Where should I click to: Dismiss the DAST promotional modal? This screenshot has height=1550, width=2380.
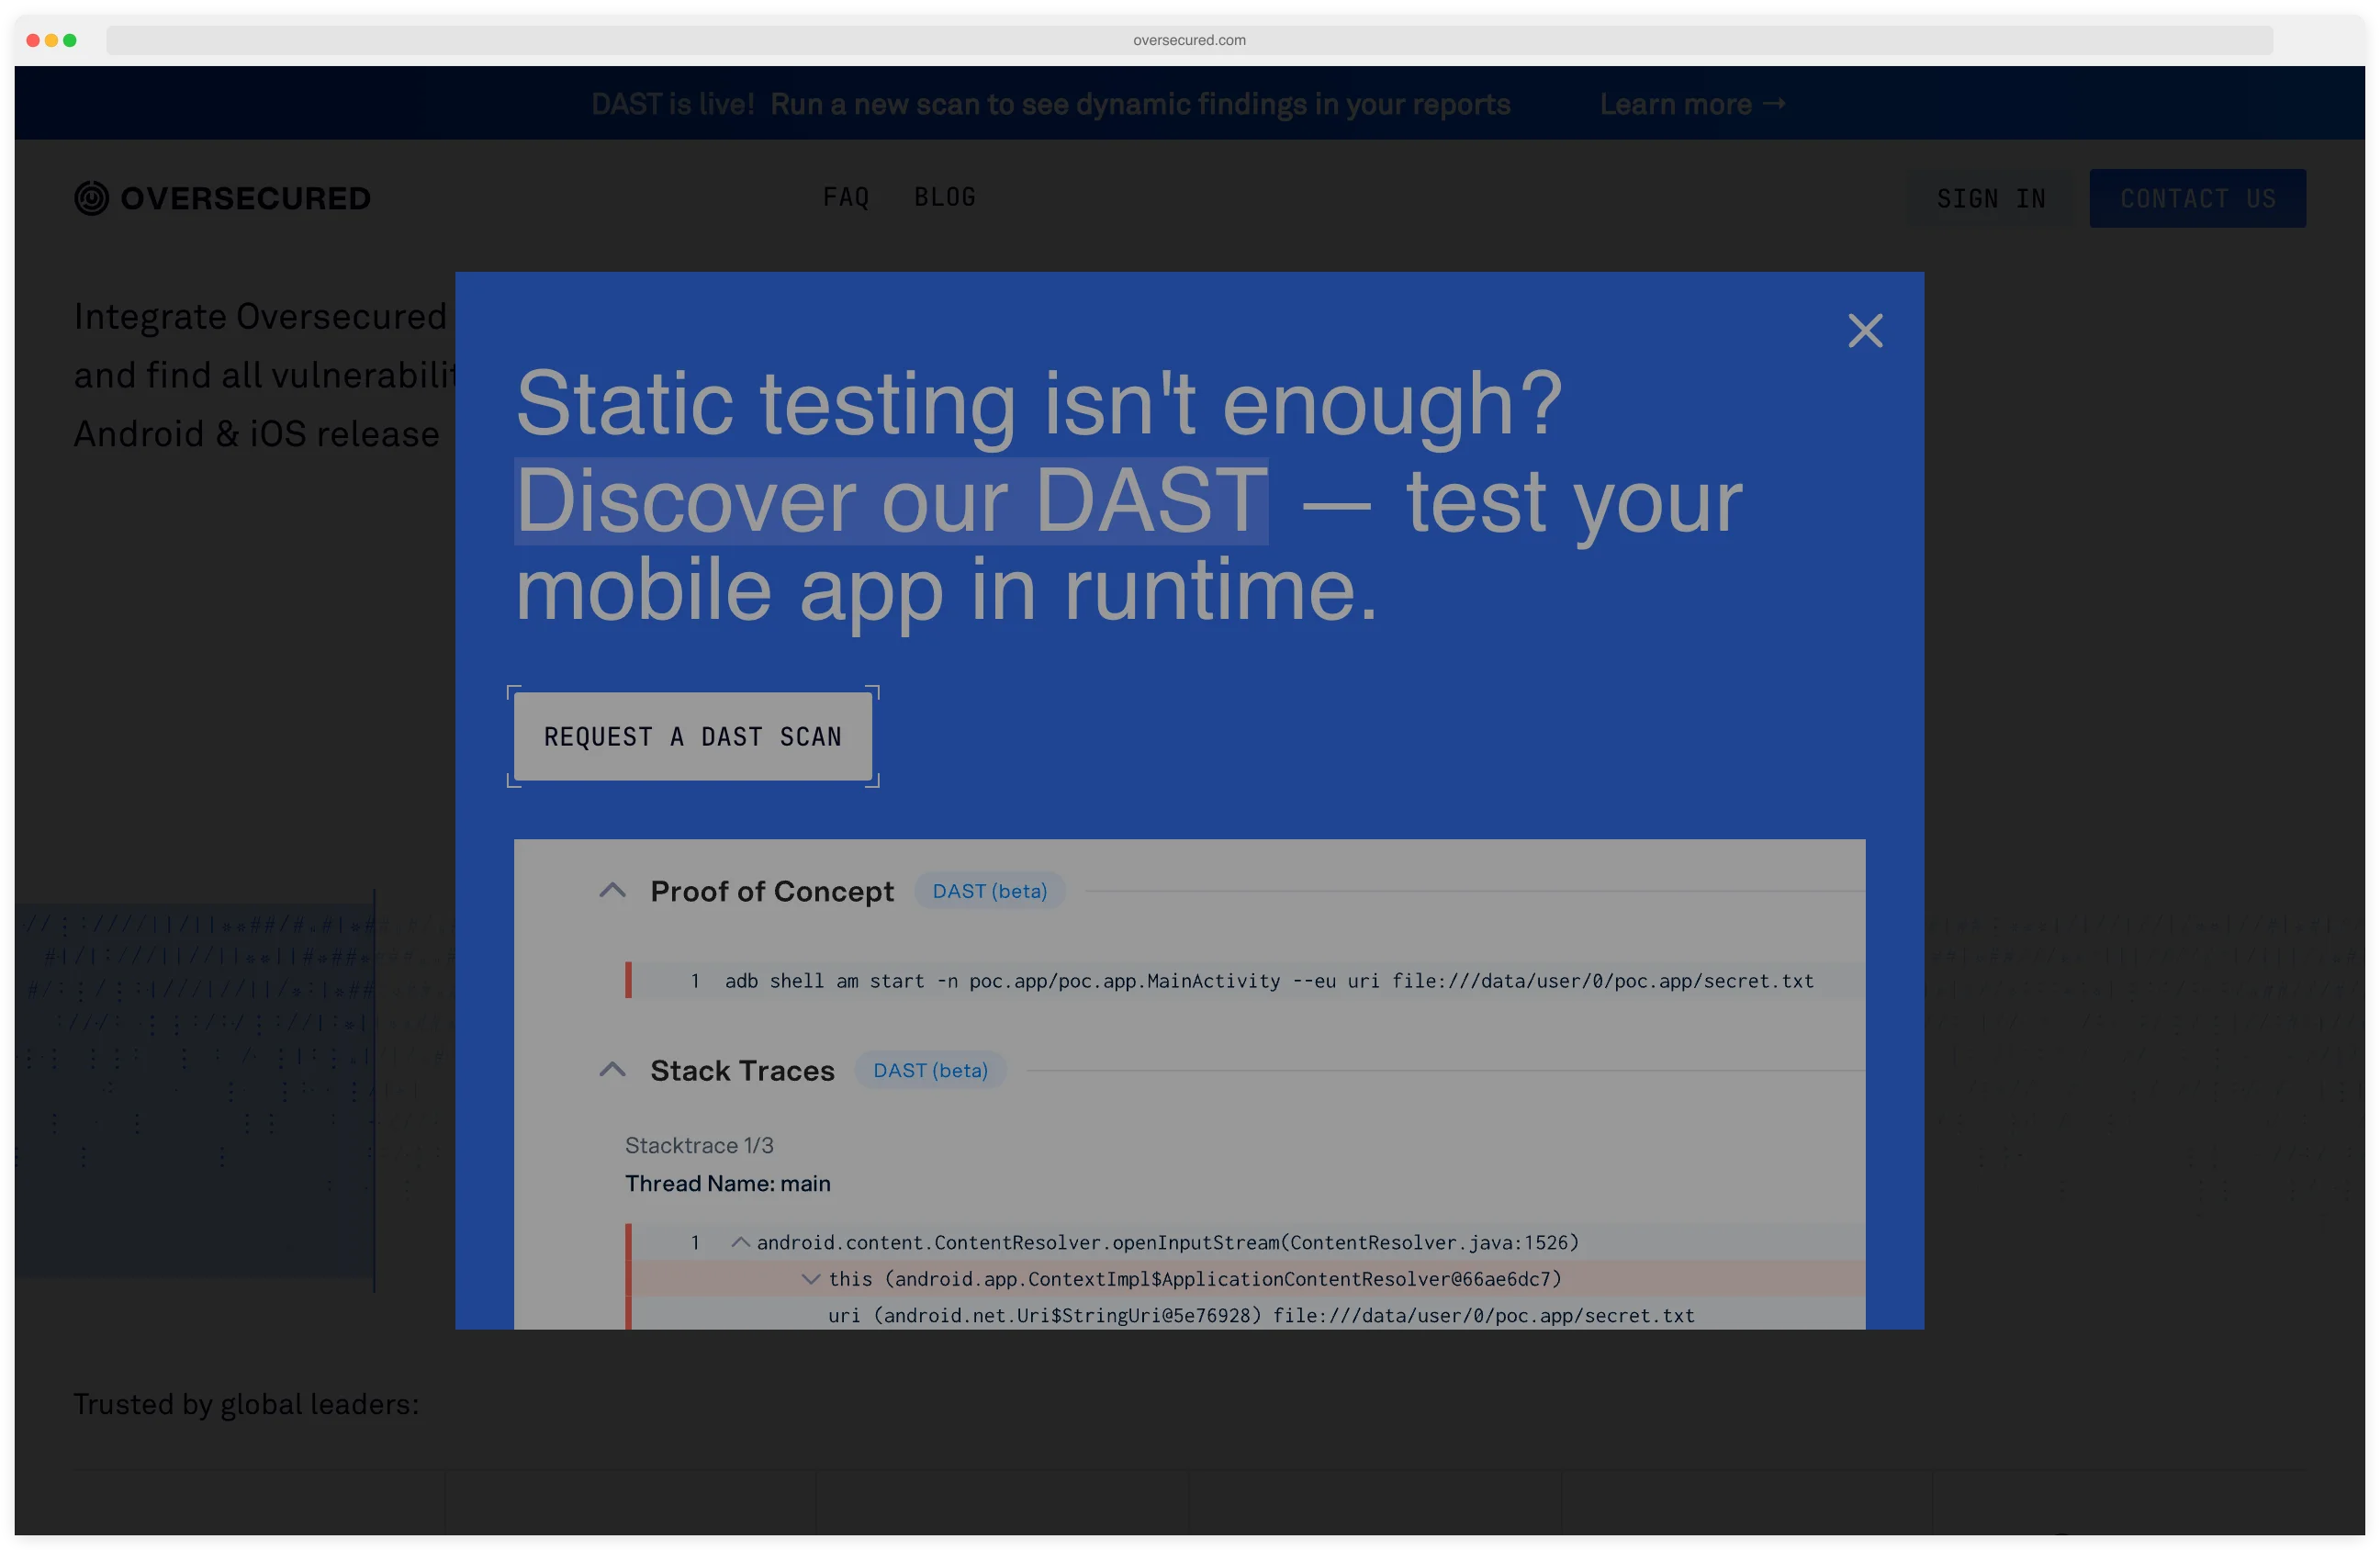coord(1864,331)
